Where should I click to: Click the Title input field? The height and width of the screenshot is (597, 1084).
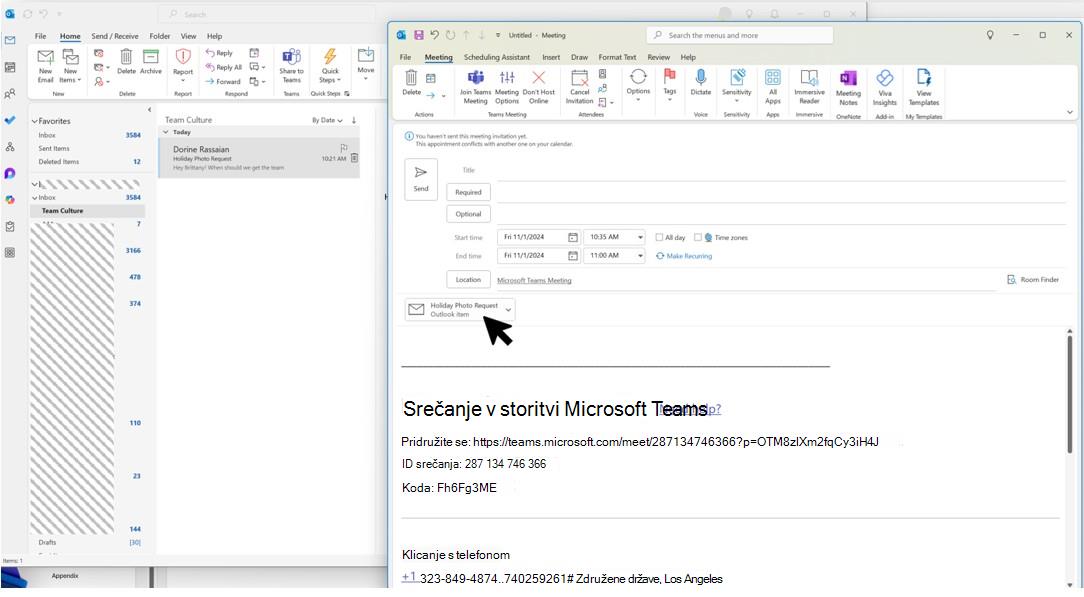(781, 170)
